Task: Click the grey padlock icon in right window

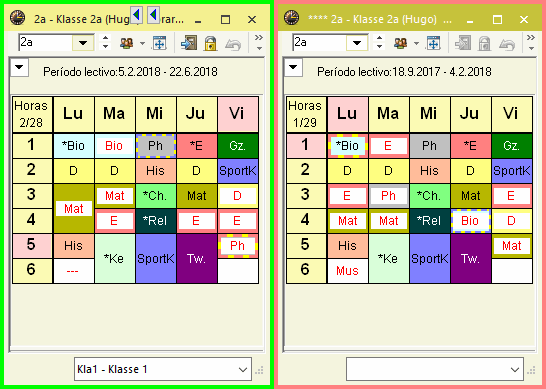Action: point(484,43)
